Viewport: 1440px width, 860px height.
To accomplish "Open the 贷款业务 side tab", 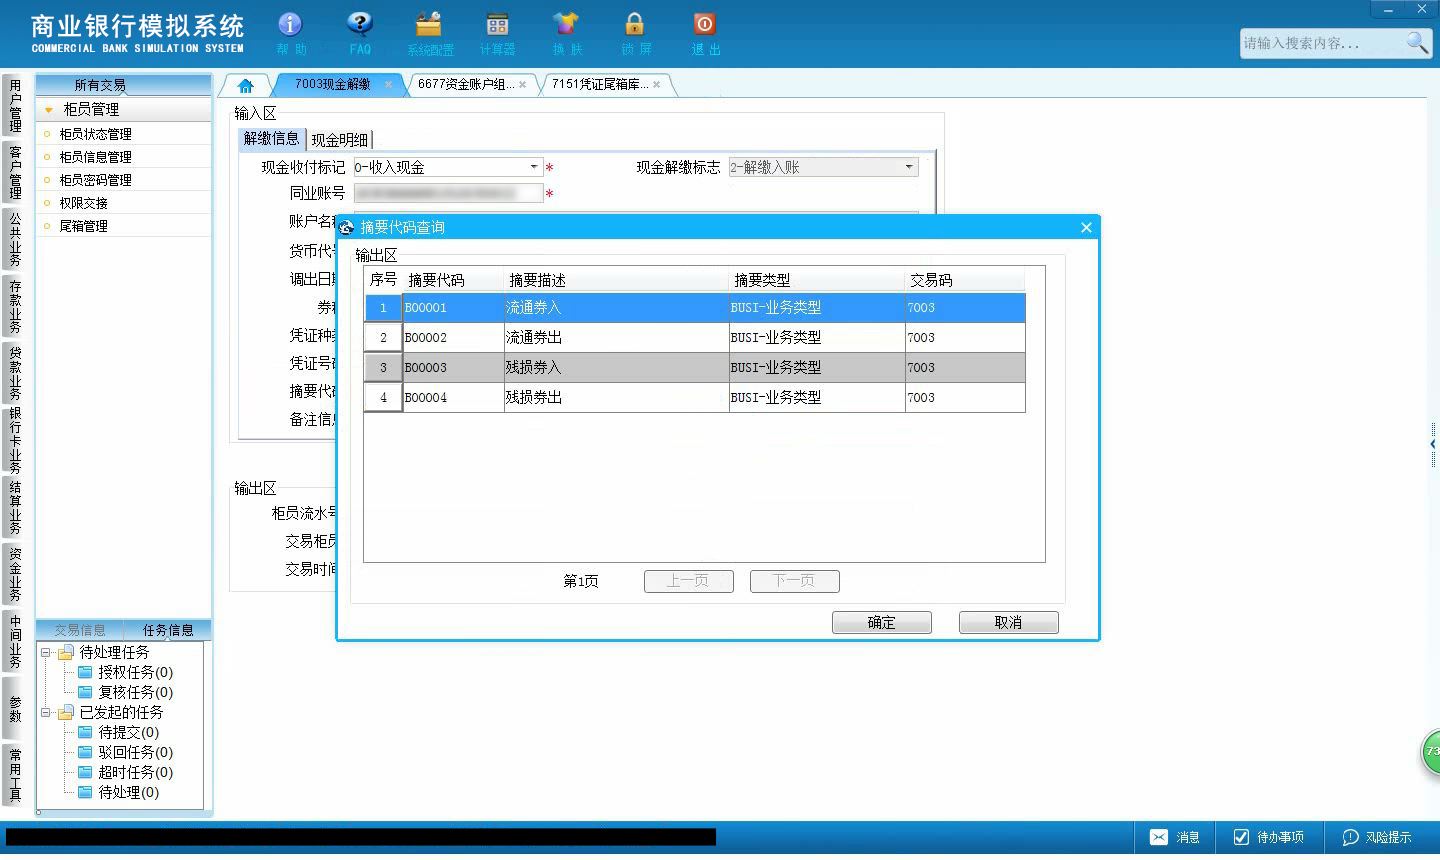I will (x=15, y=373).
